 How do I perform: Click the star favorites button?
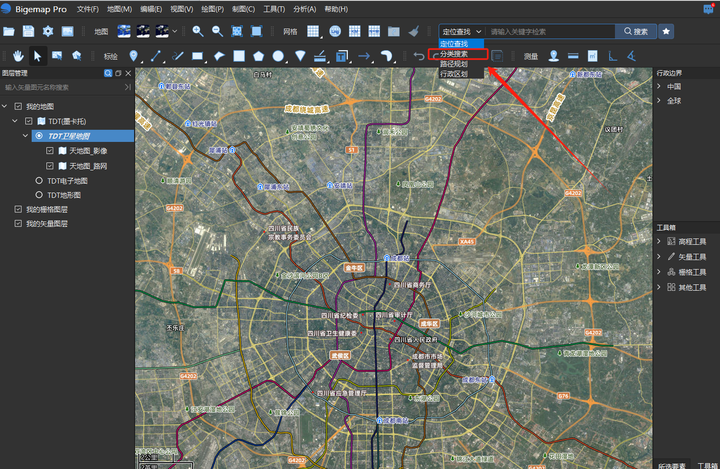666,31
